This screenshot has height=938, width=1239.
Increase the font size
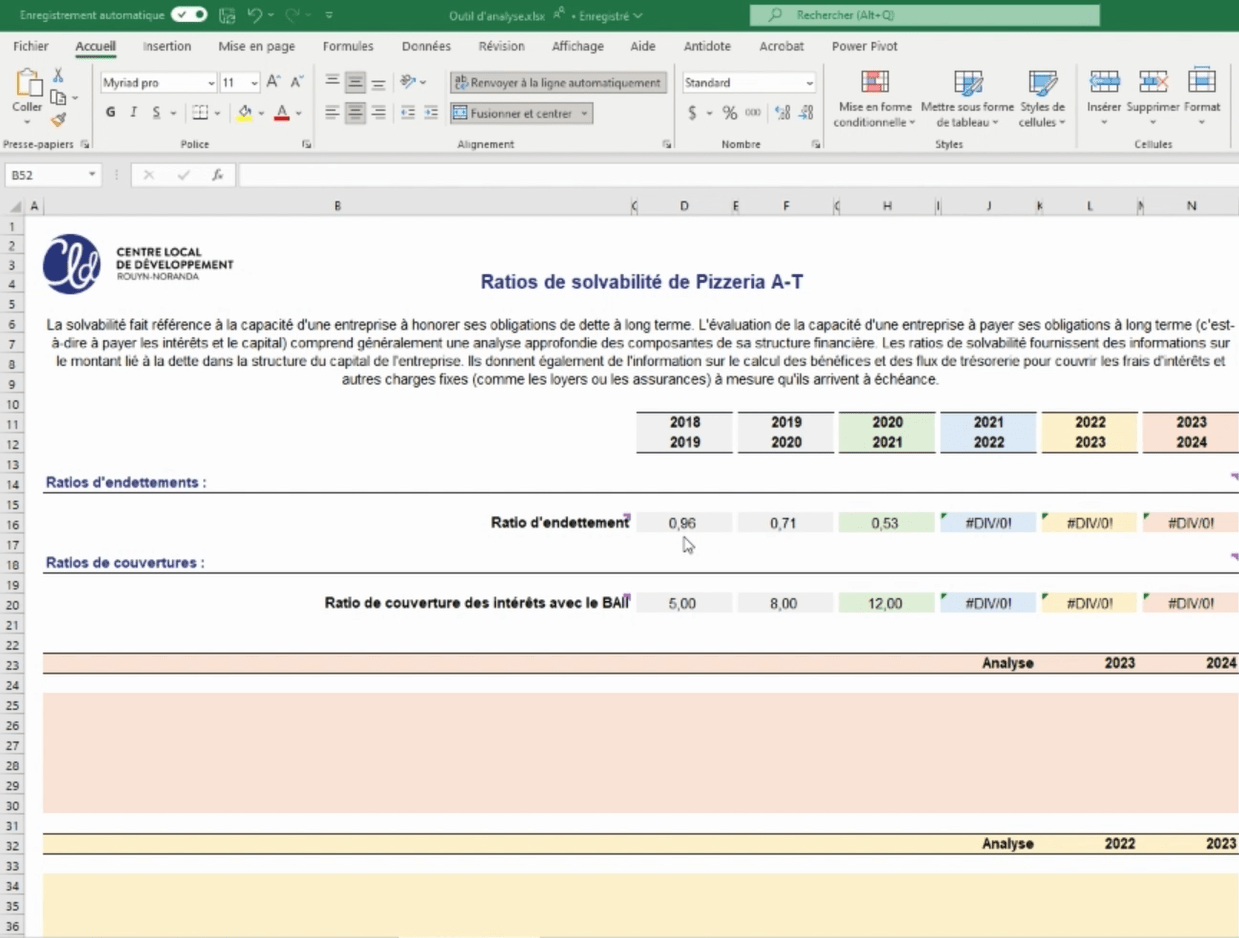coord(274,83)
